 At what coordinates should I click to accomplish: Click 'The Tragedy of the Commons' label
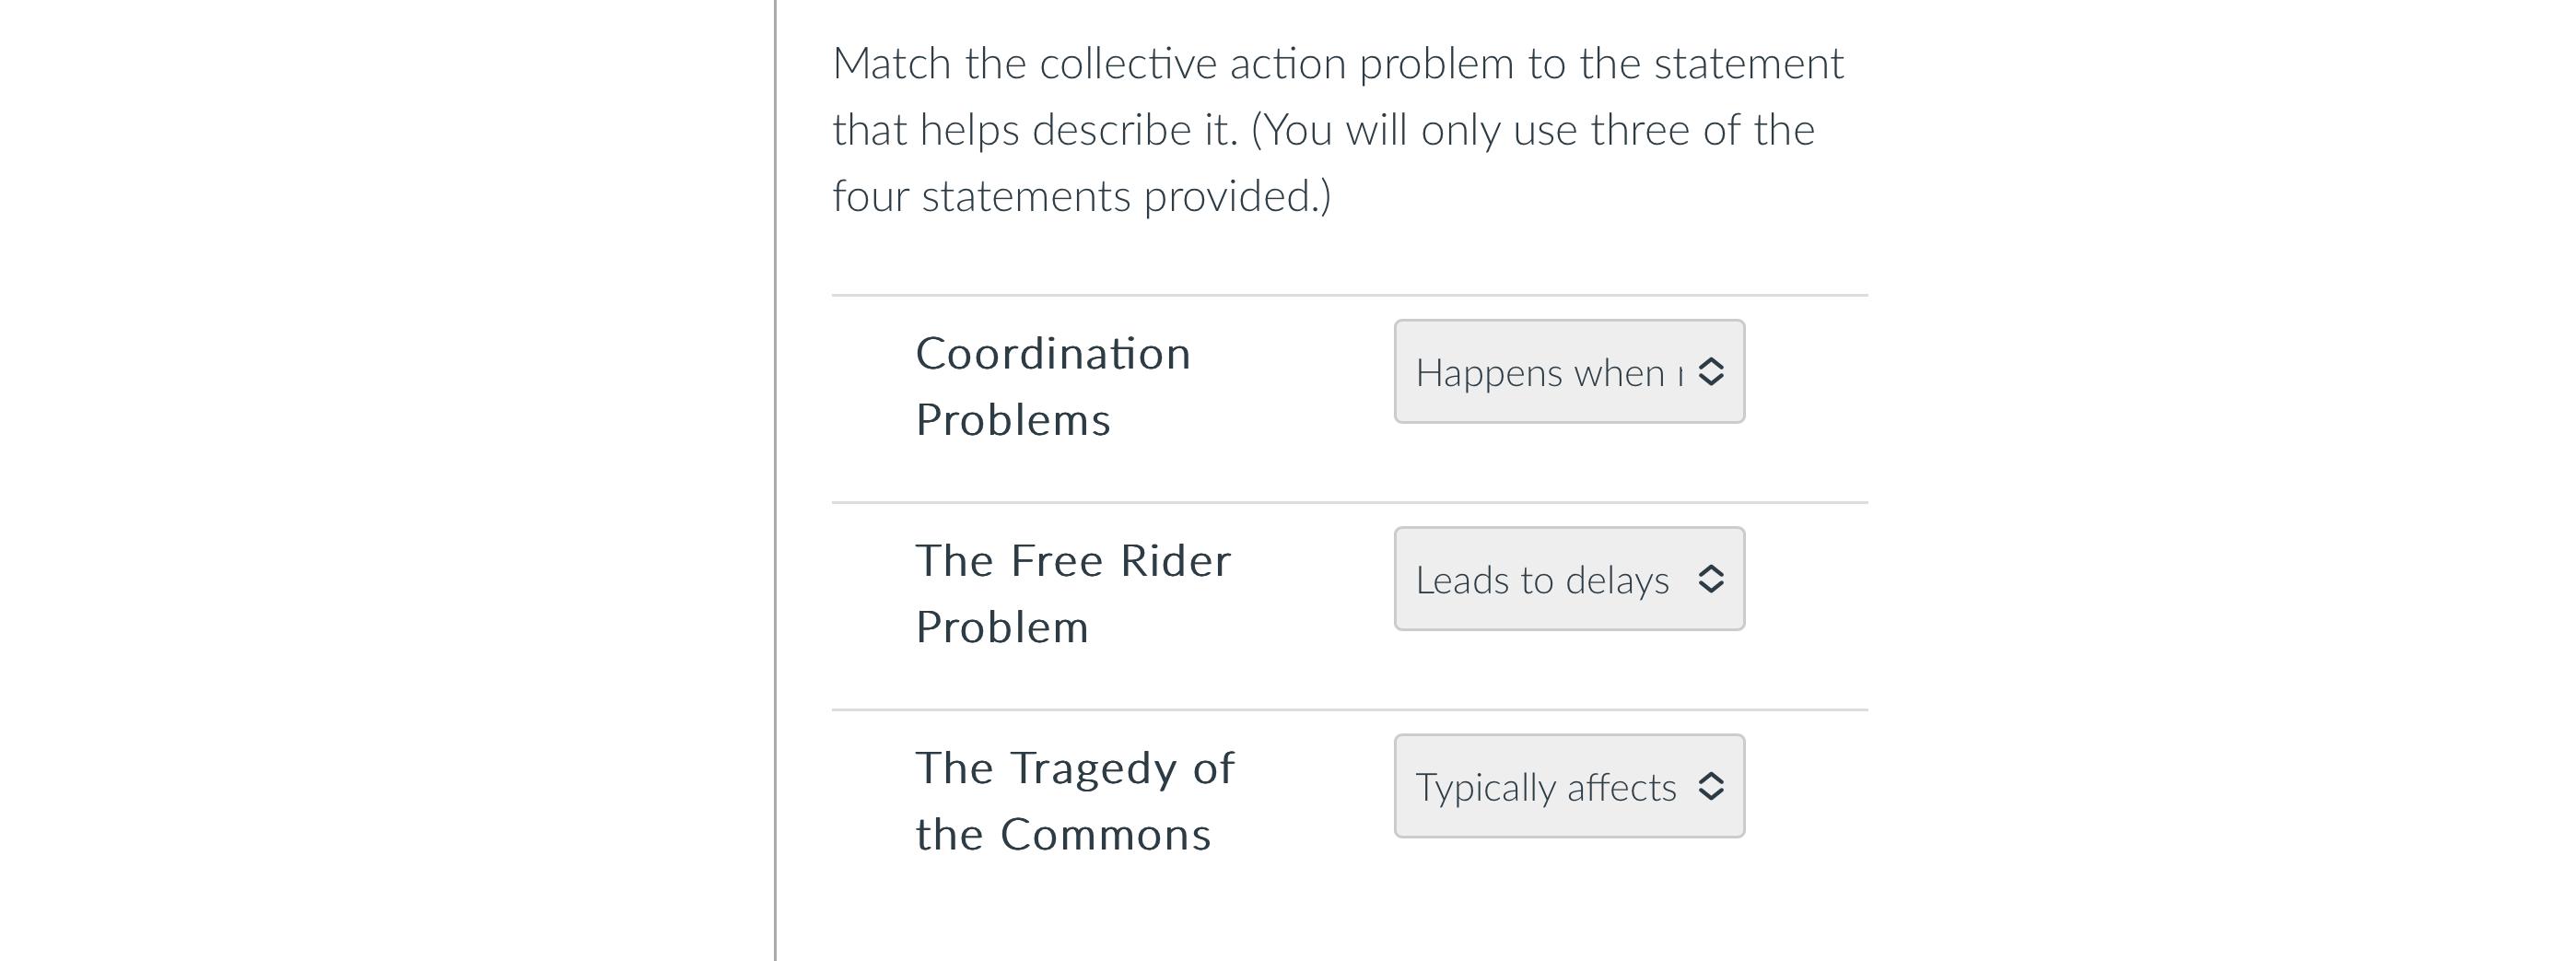[1075, 799]
